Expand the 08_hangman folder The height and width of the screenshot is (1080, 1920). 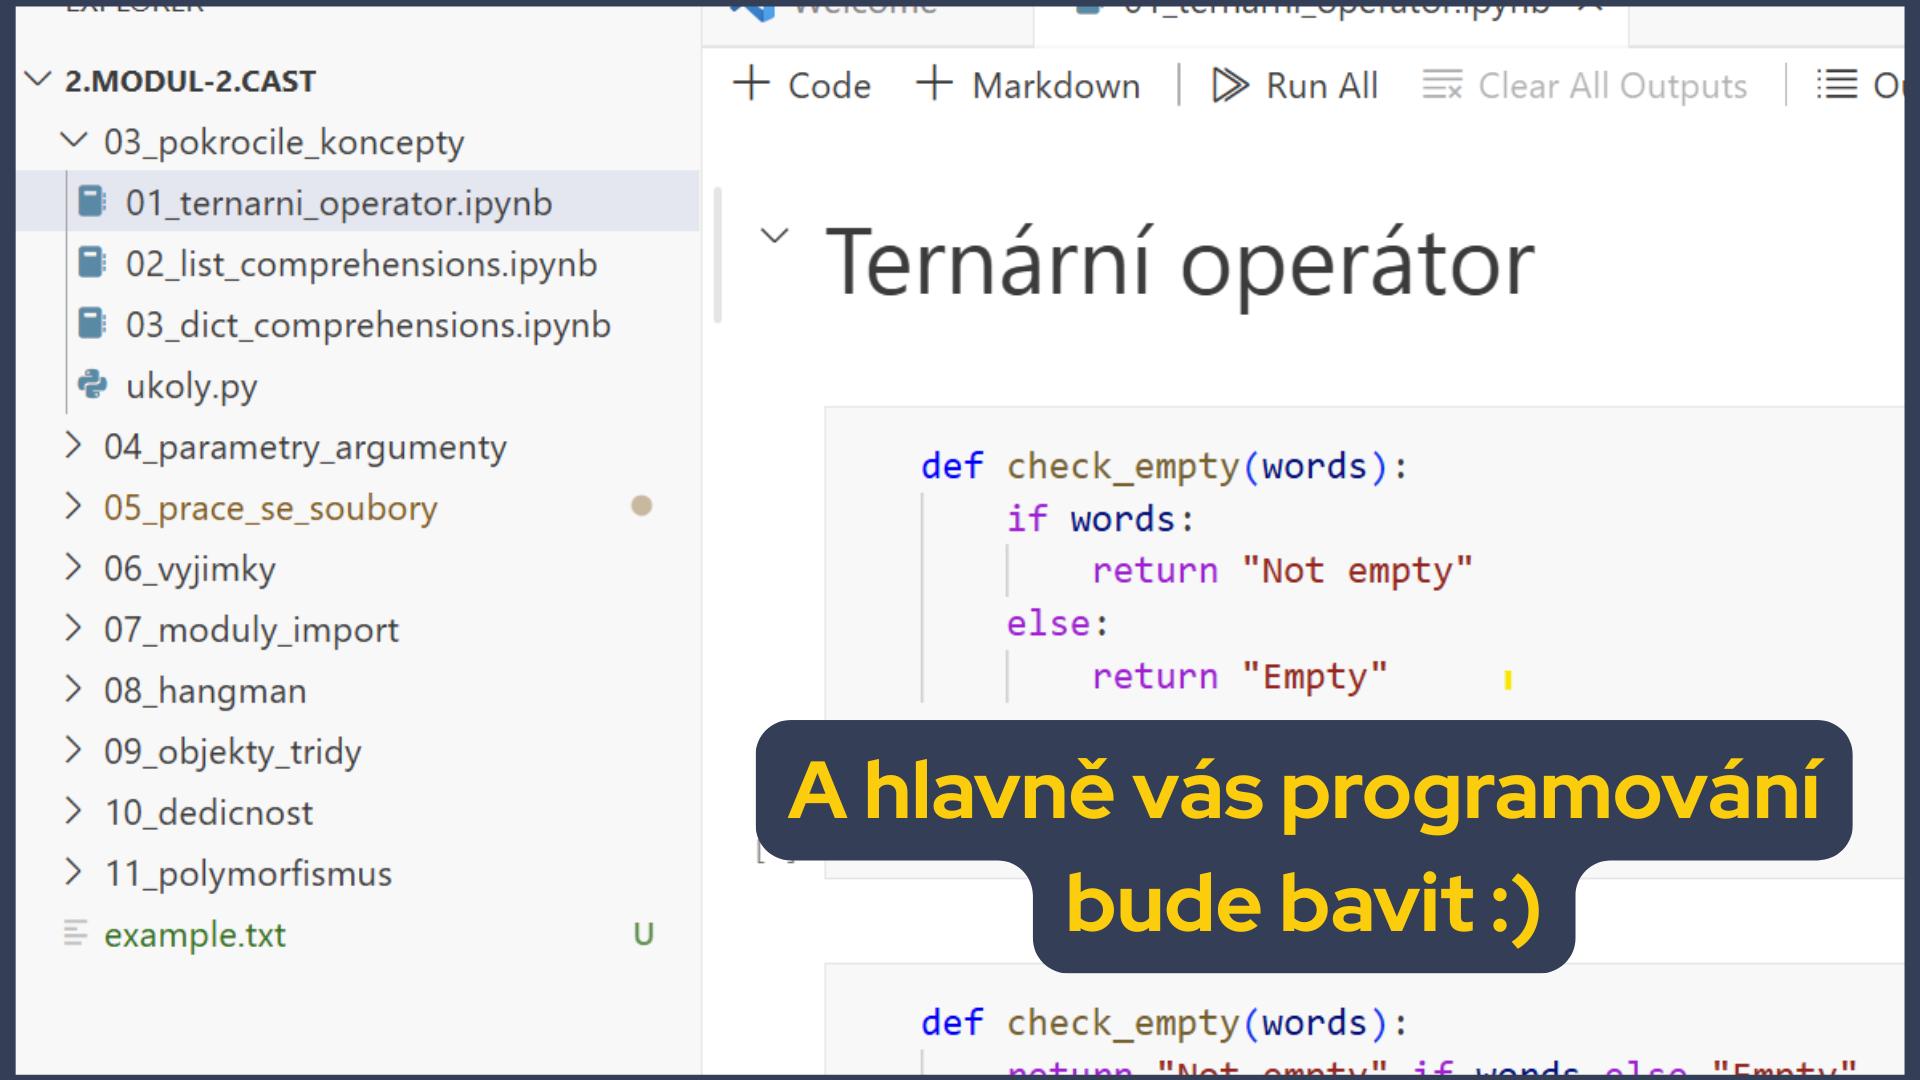coord(74,690)
